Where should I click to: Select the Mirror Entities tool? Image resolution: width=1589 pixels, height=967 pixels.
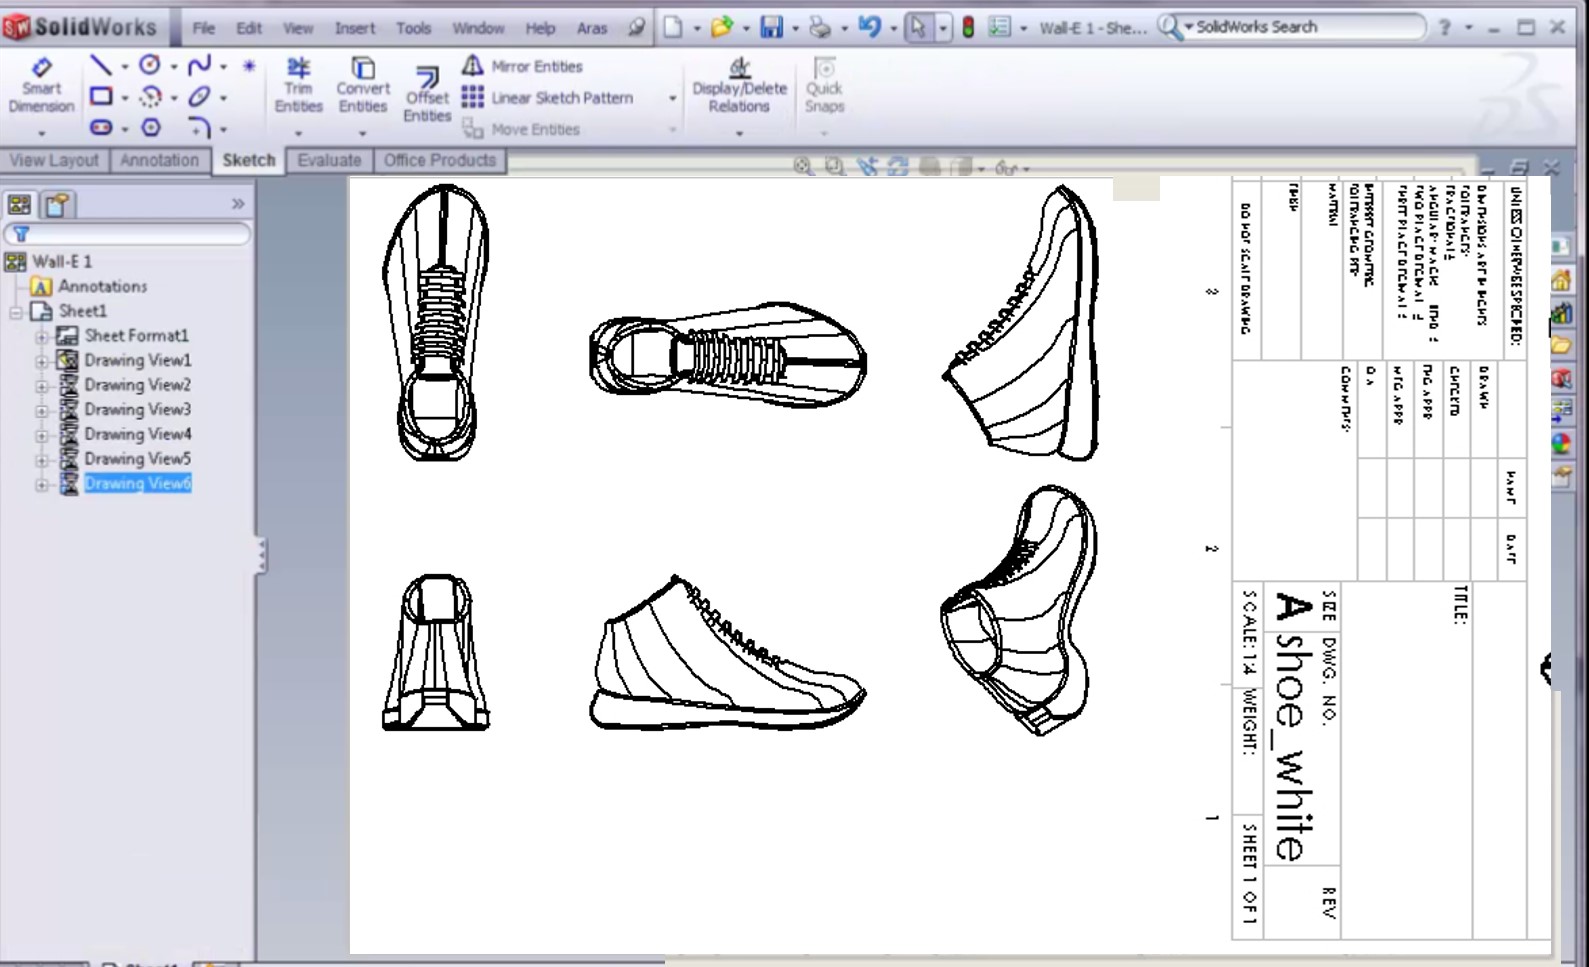coord(523,66)
